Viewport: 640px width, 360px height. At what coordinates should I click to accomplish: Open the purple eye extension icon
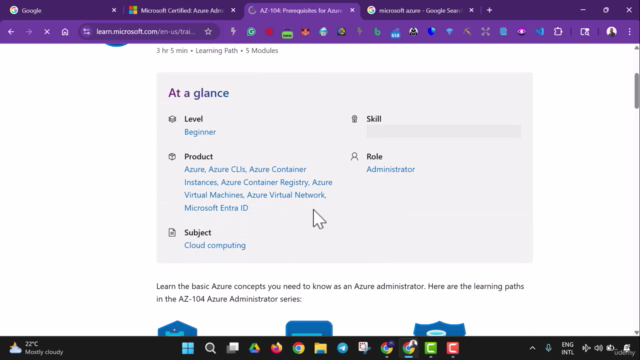(x=521, y=31)
